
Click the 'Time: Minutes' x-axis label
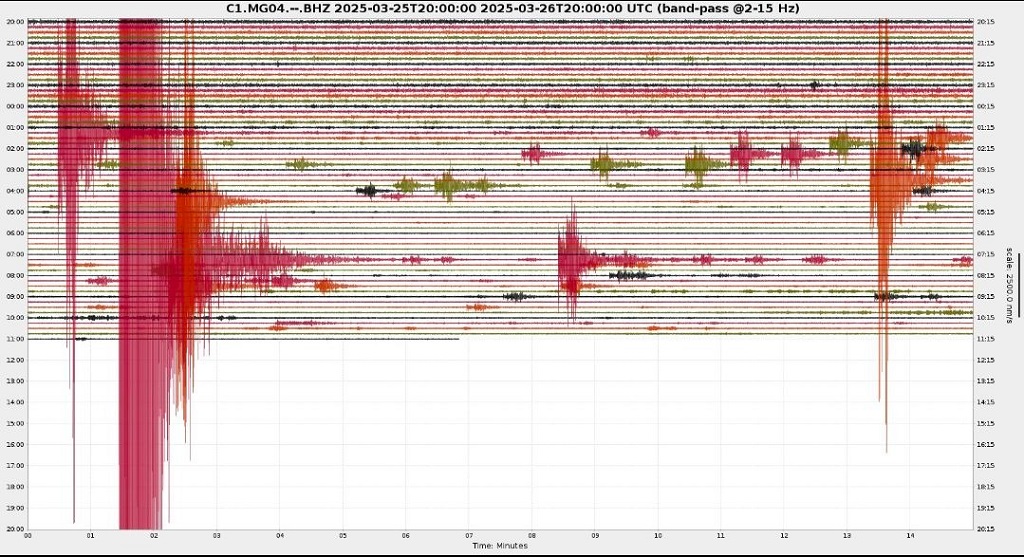tap(500, 546)
